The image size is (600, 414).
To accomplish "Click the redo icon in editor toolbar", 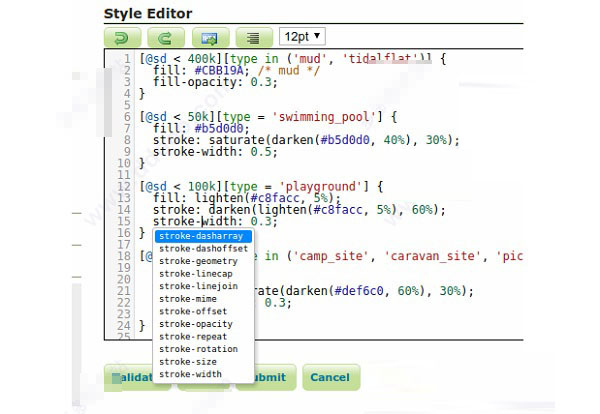I will [x=166, y=37].
